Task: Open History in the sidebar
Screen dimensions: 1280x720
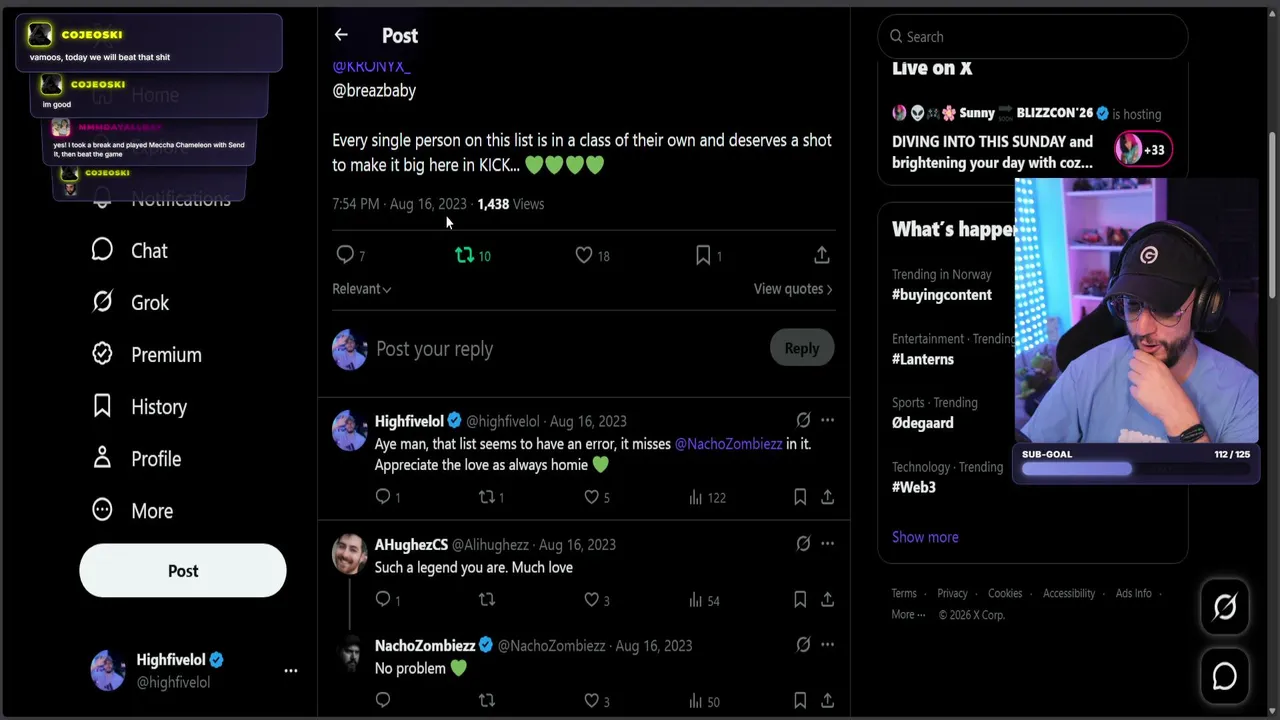Action: click(x=140, y=407)
